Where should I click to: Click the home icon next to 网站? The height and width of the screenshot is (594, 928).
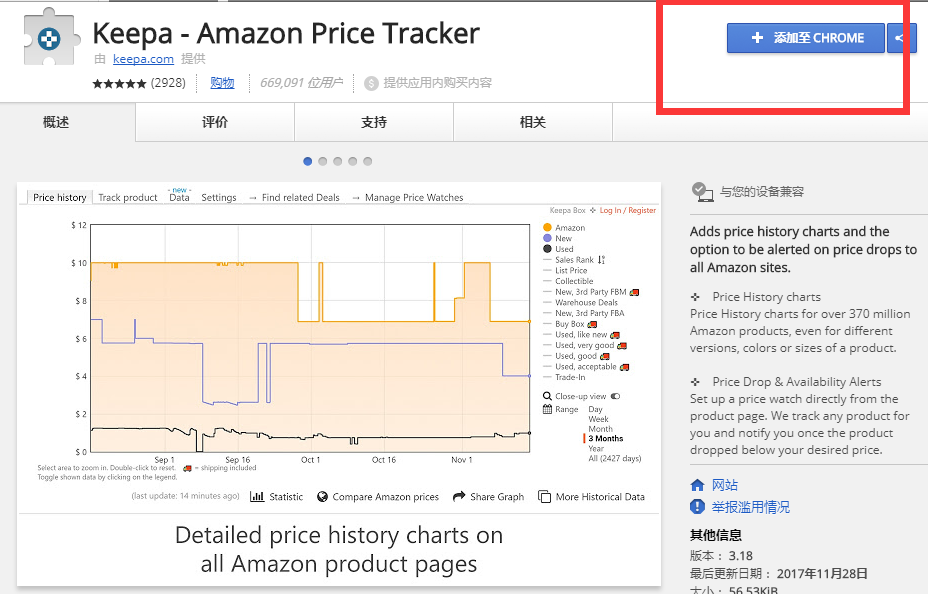(697, 485)
